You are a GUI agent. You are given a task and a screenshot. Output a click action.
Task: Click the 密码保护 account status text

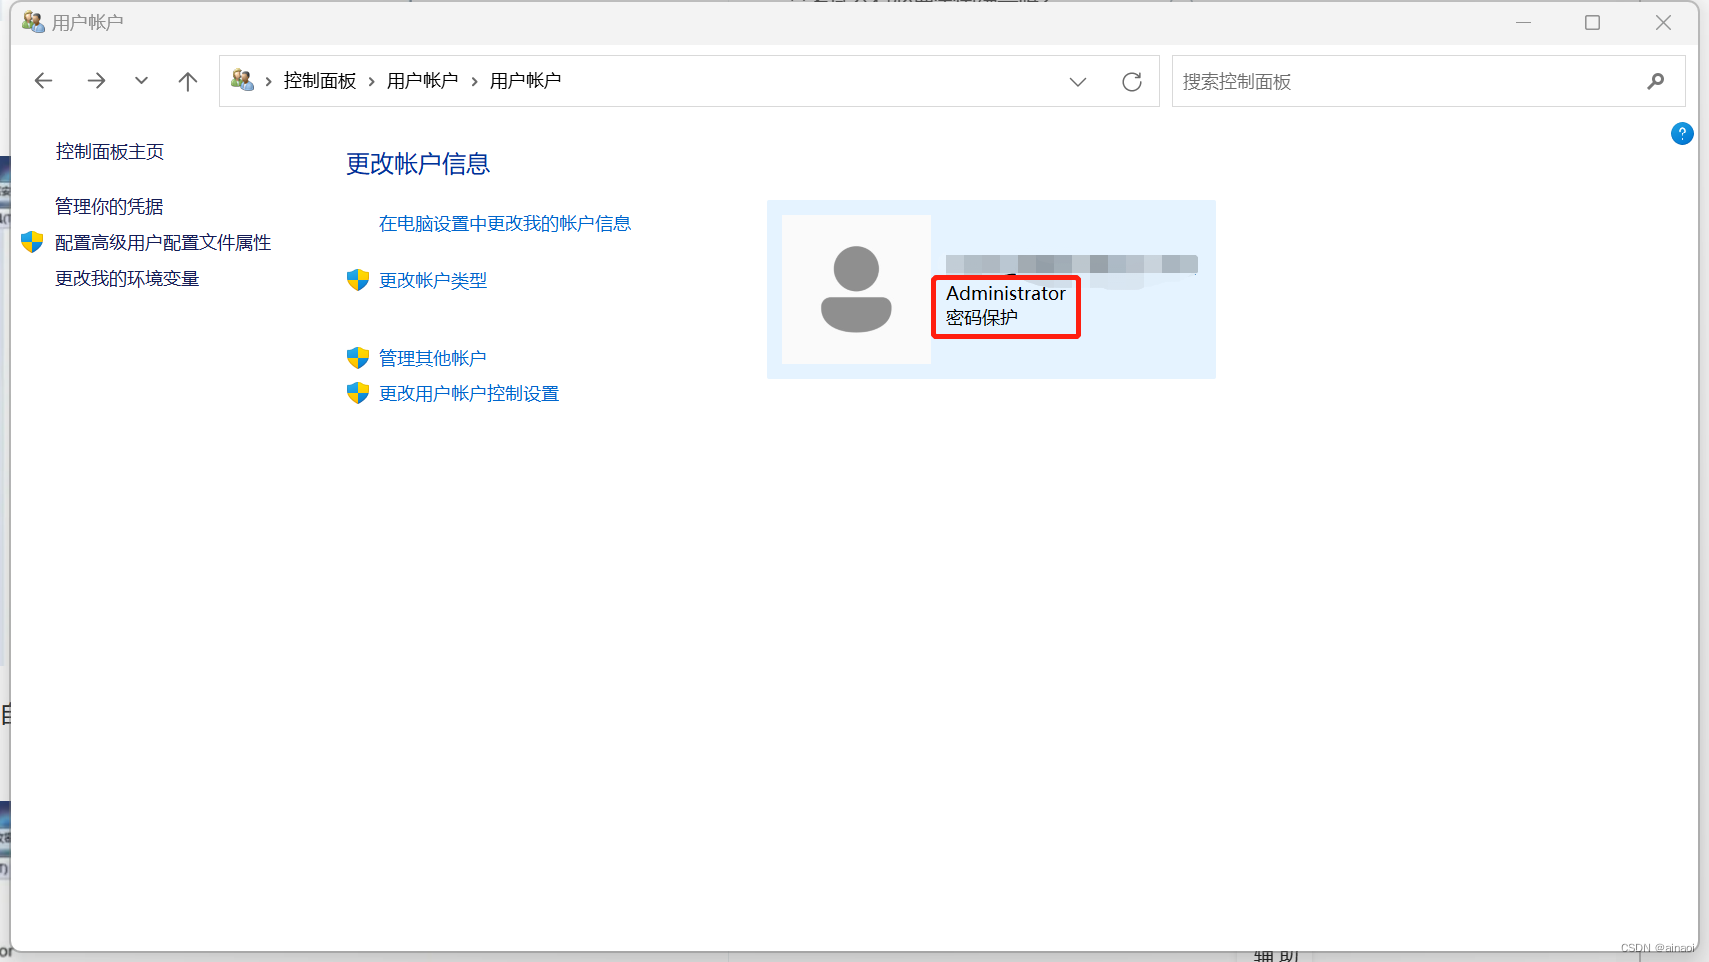point(982,318)
